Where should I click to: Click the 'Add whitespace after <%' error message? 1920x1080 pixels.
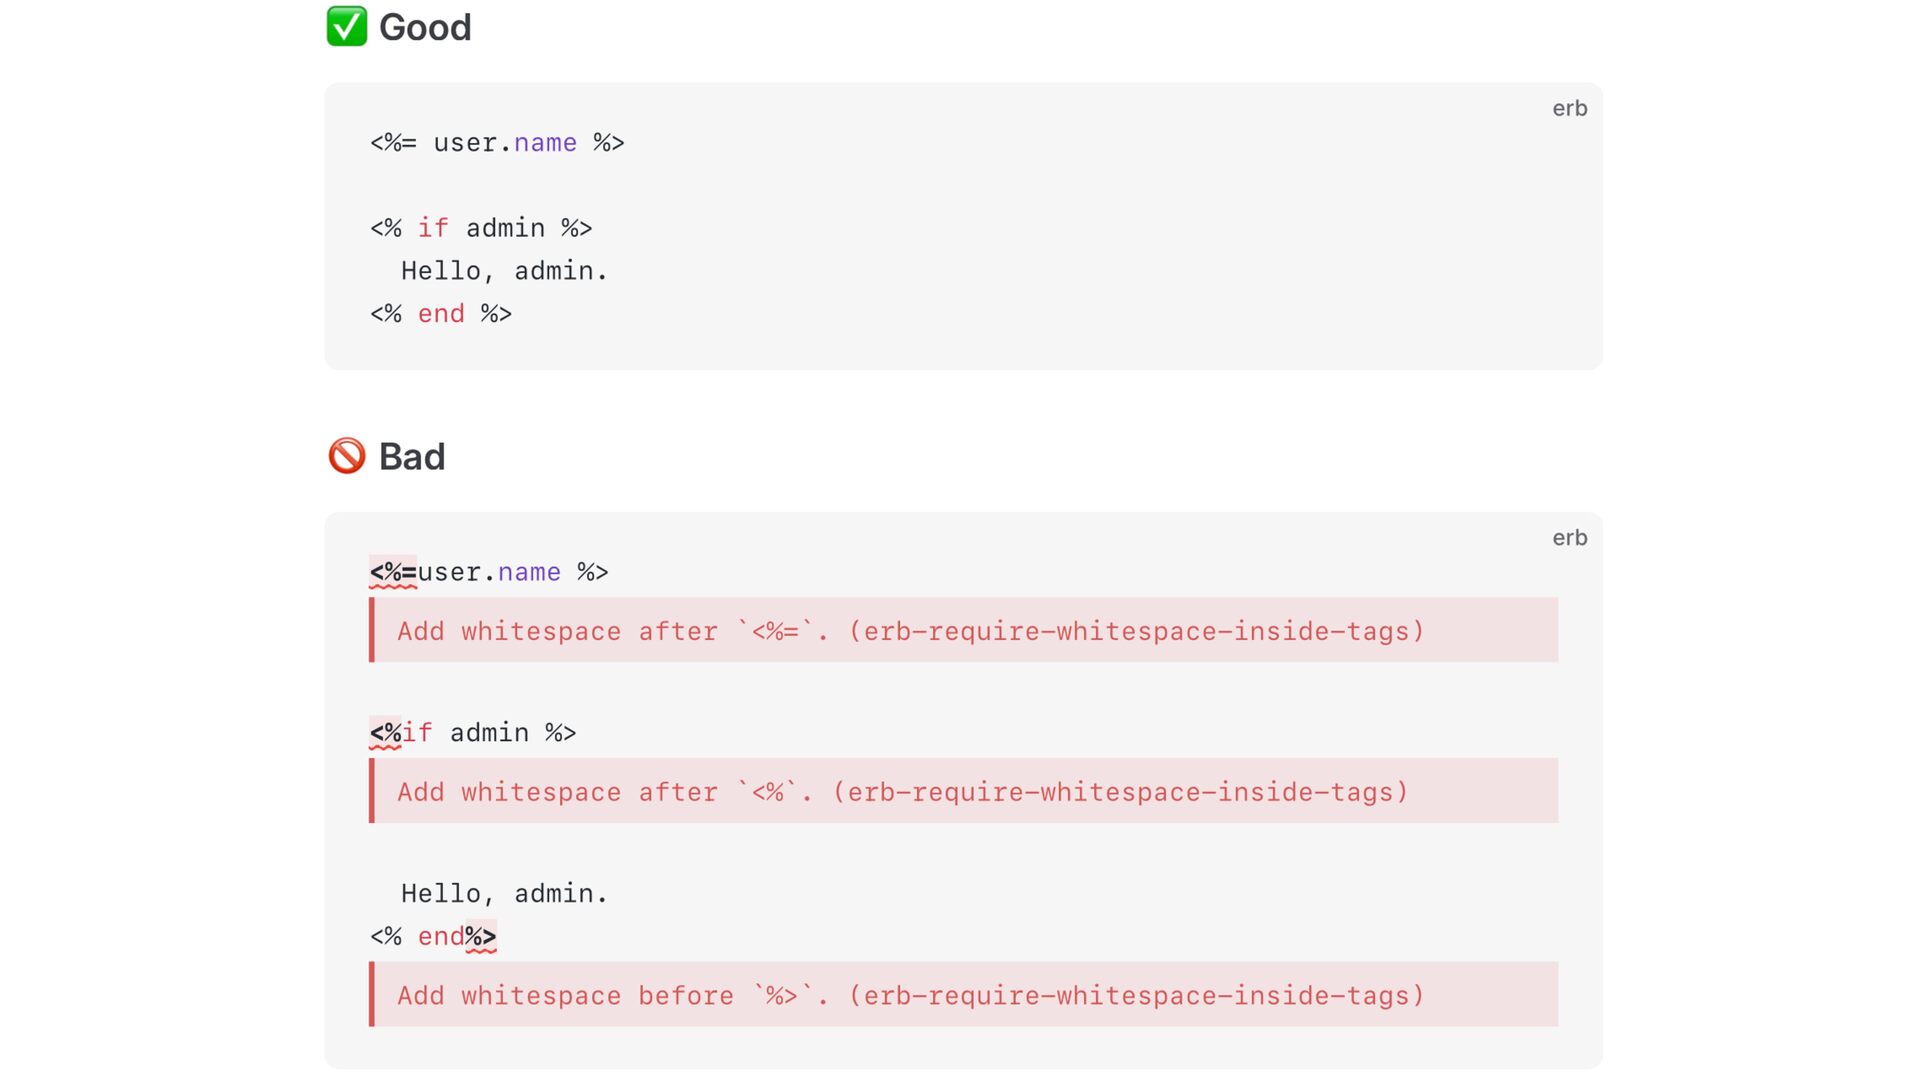coord(902,792)
